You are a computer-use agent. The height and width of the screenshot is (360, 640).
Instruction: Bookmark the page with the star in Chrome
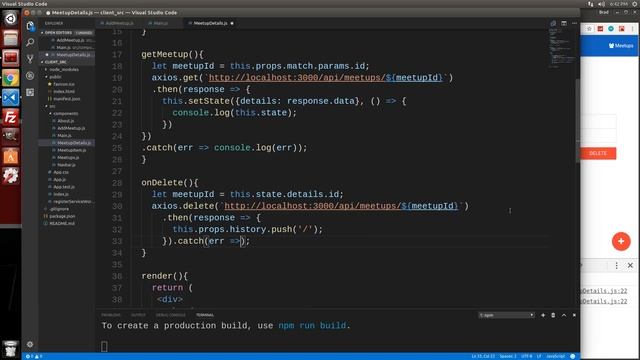point(589,29)
